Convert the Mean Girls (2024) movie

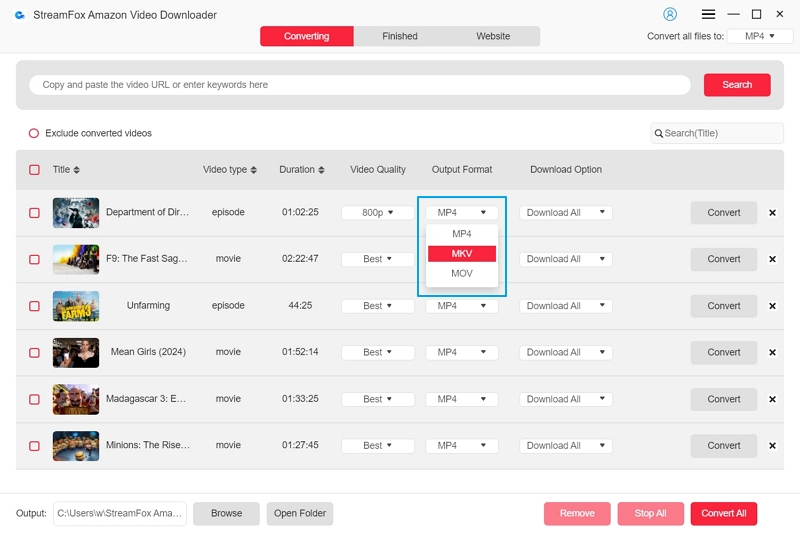coord(723,352)
